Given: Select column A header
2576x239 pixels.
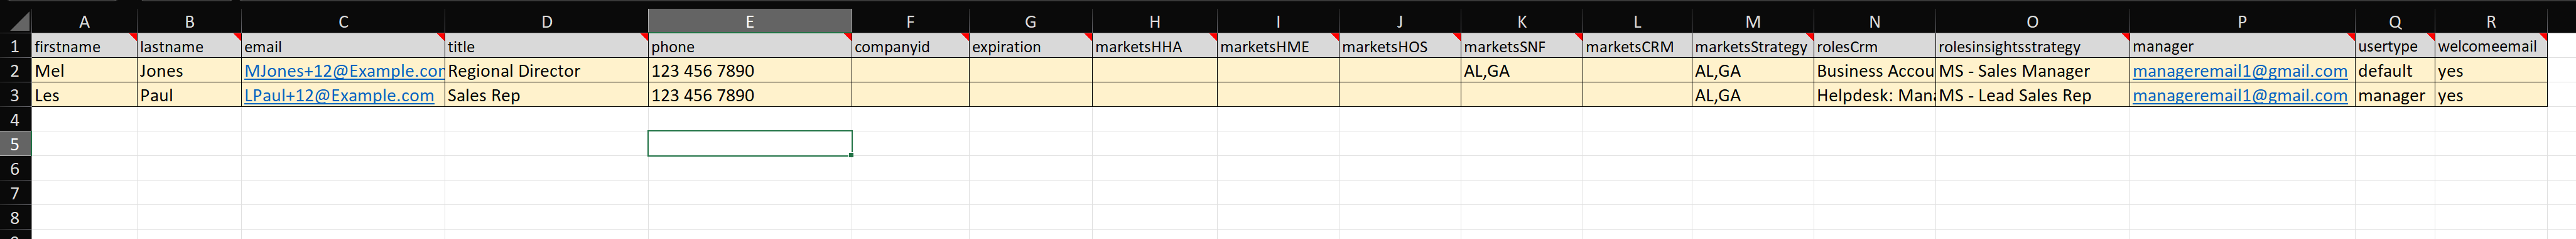Looking at the screenshot, I should click(84, 21).
